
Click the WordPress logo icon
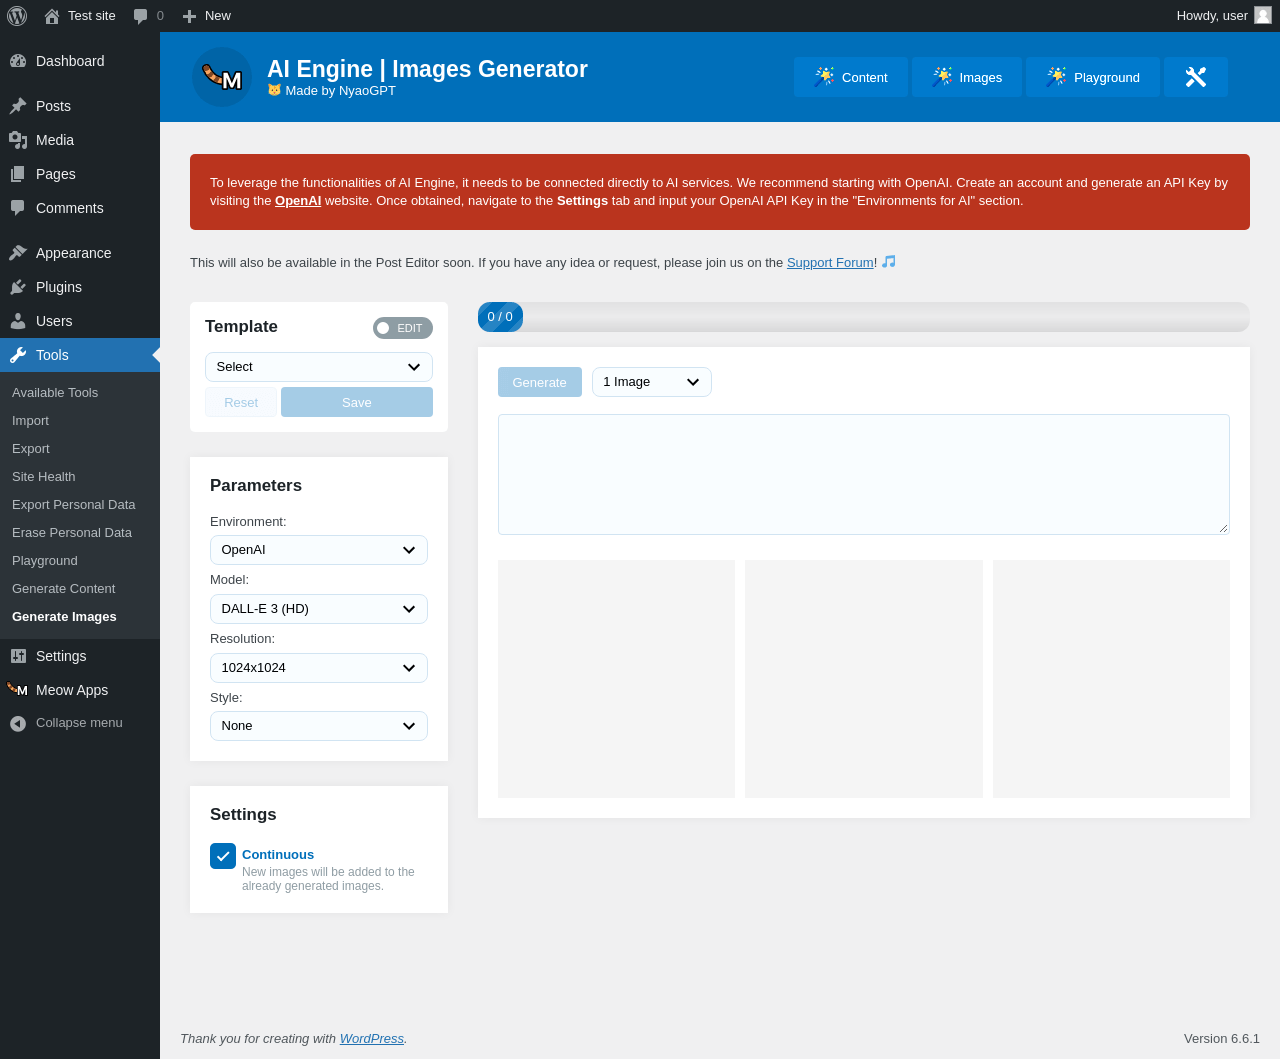[17, 16]
